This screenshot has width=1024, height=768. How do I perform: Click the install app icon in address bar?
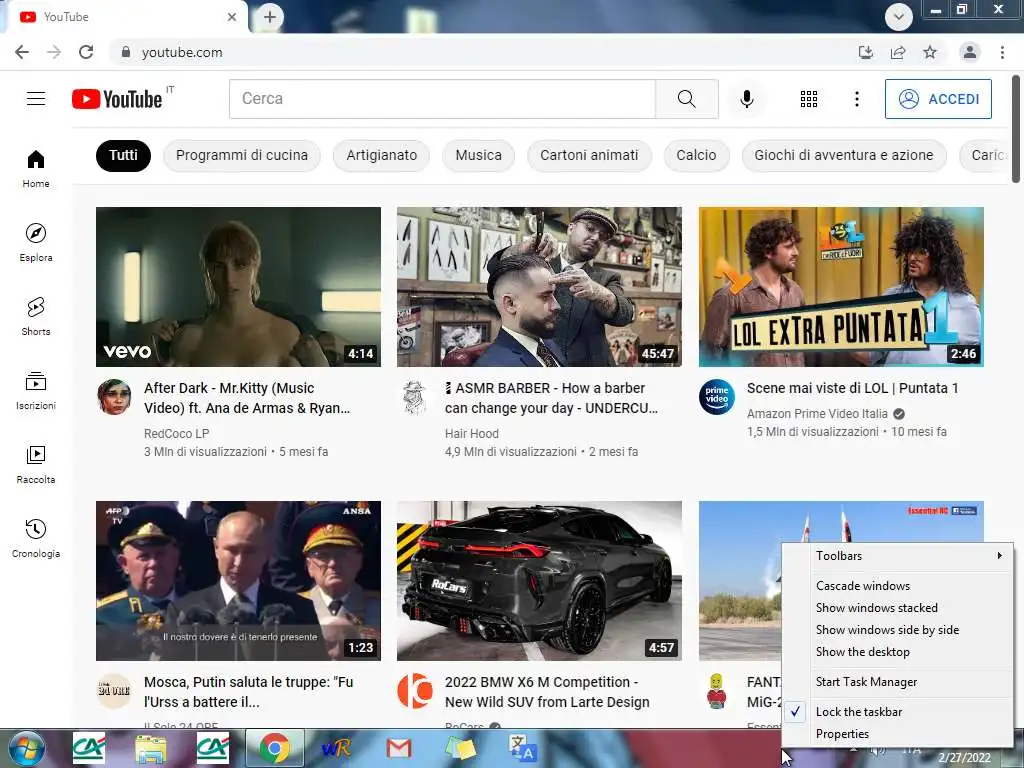[x=866, y=52]
